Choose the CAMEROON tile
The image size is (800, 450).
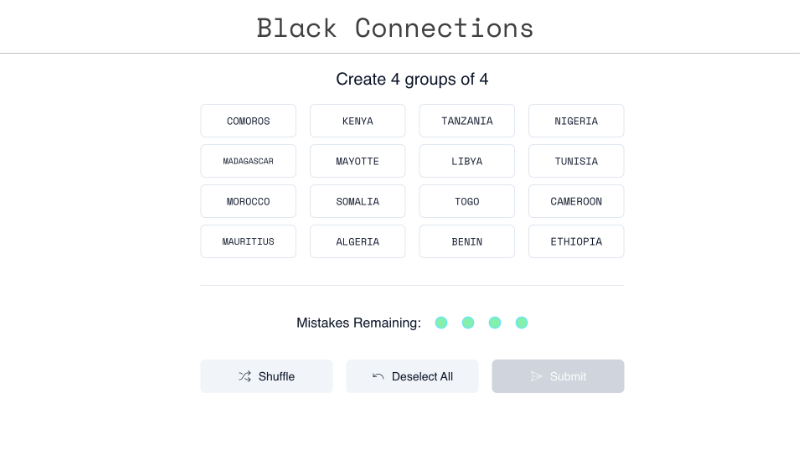(x=576, y=201)
